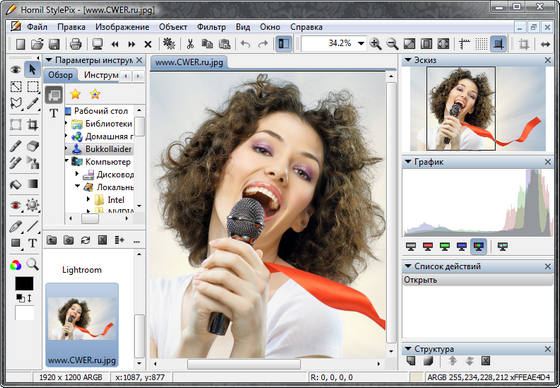Switch to the Инструм tab
This screenshot has width=560, height=388.
click(x=101, y=75)
